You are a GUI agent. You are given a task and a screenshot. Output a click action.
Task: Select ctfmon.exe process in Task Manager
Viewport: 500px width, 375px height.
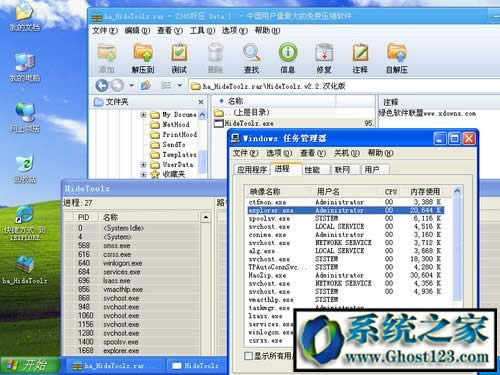coord(345,202)
